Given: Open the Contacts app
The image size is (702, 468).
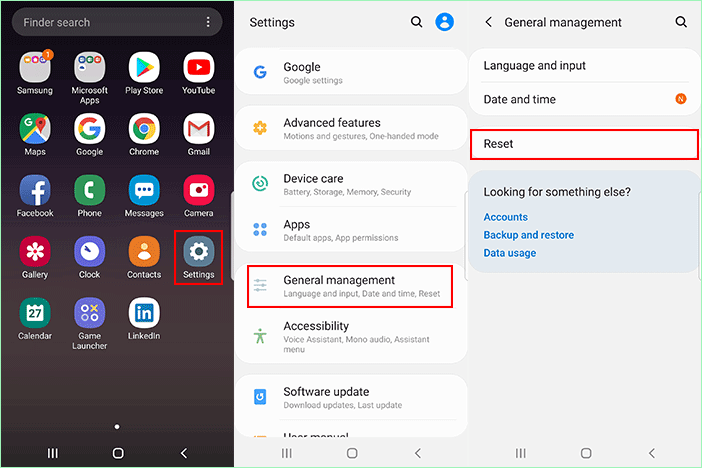Looking at the screenshot, I should click(x=144, y=252).
